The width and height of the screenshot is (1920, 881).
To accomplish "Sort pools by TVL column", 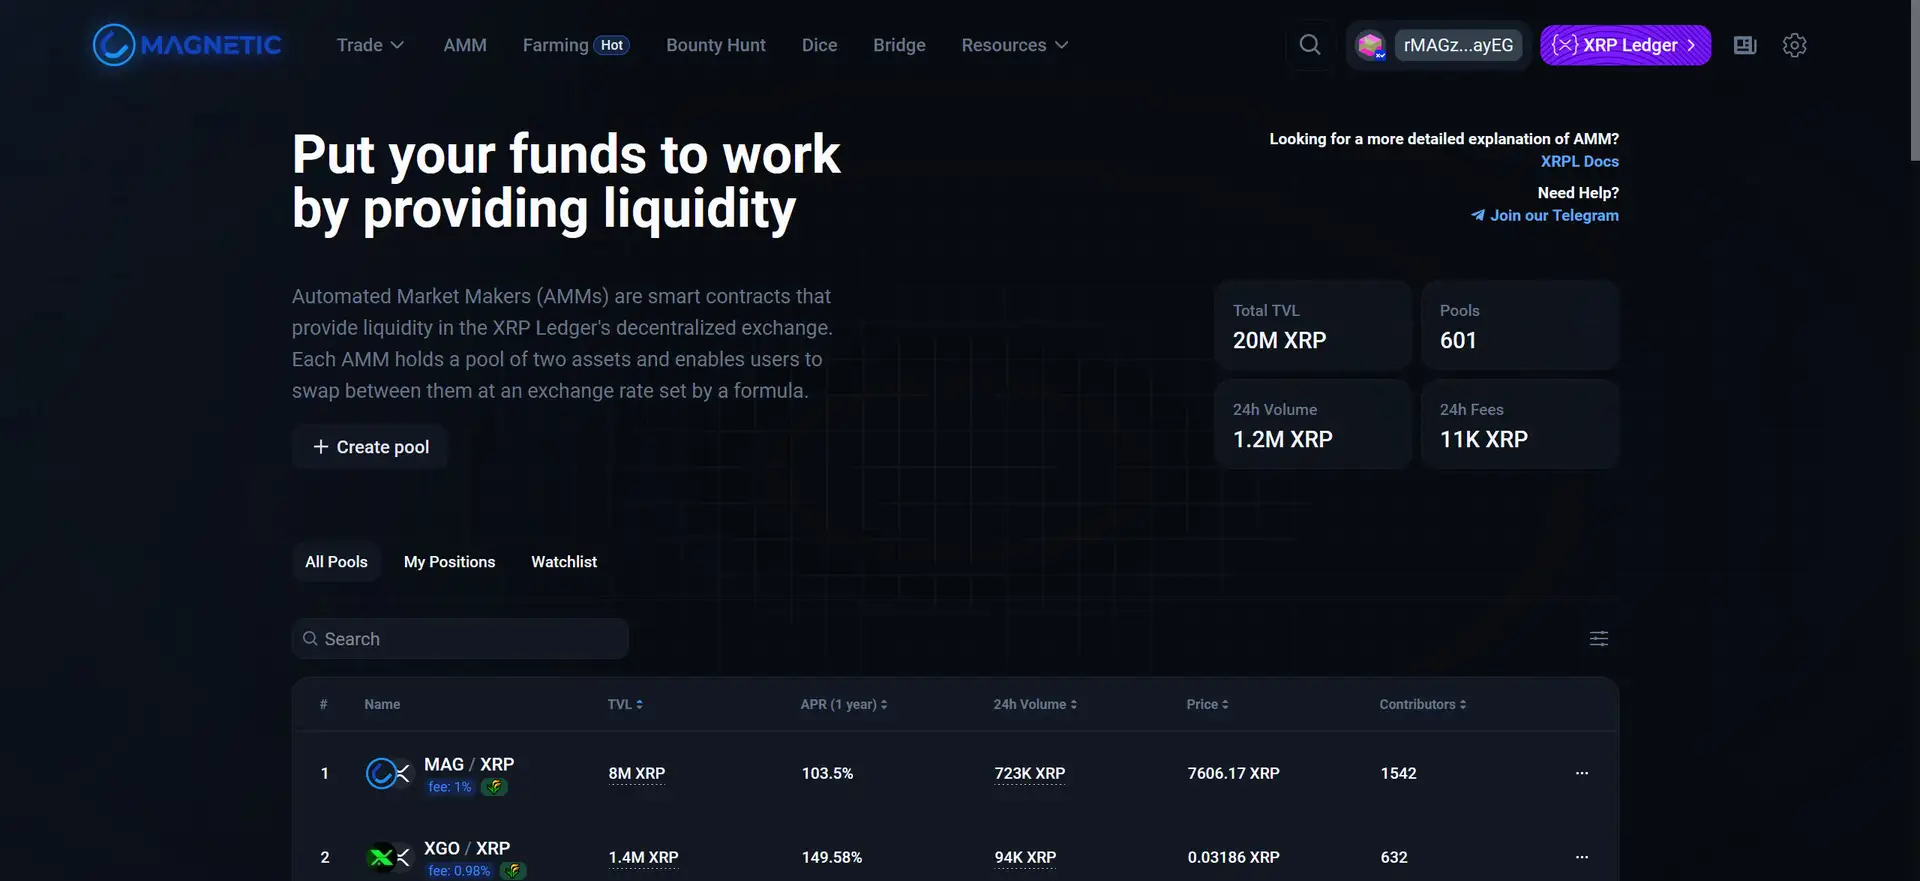I will click(625, 704).
